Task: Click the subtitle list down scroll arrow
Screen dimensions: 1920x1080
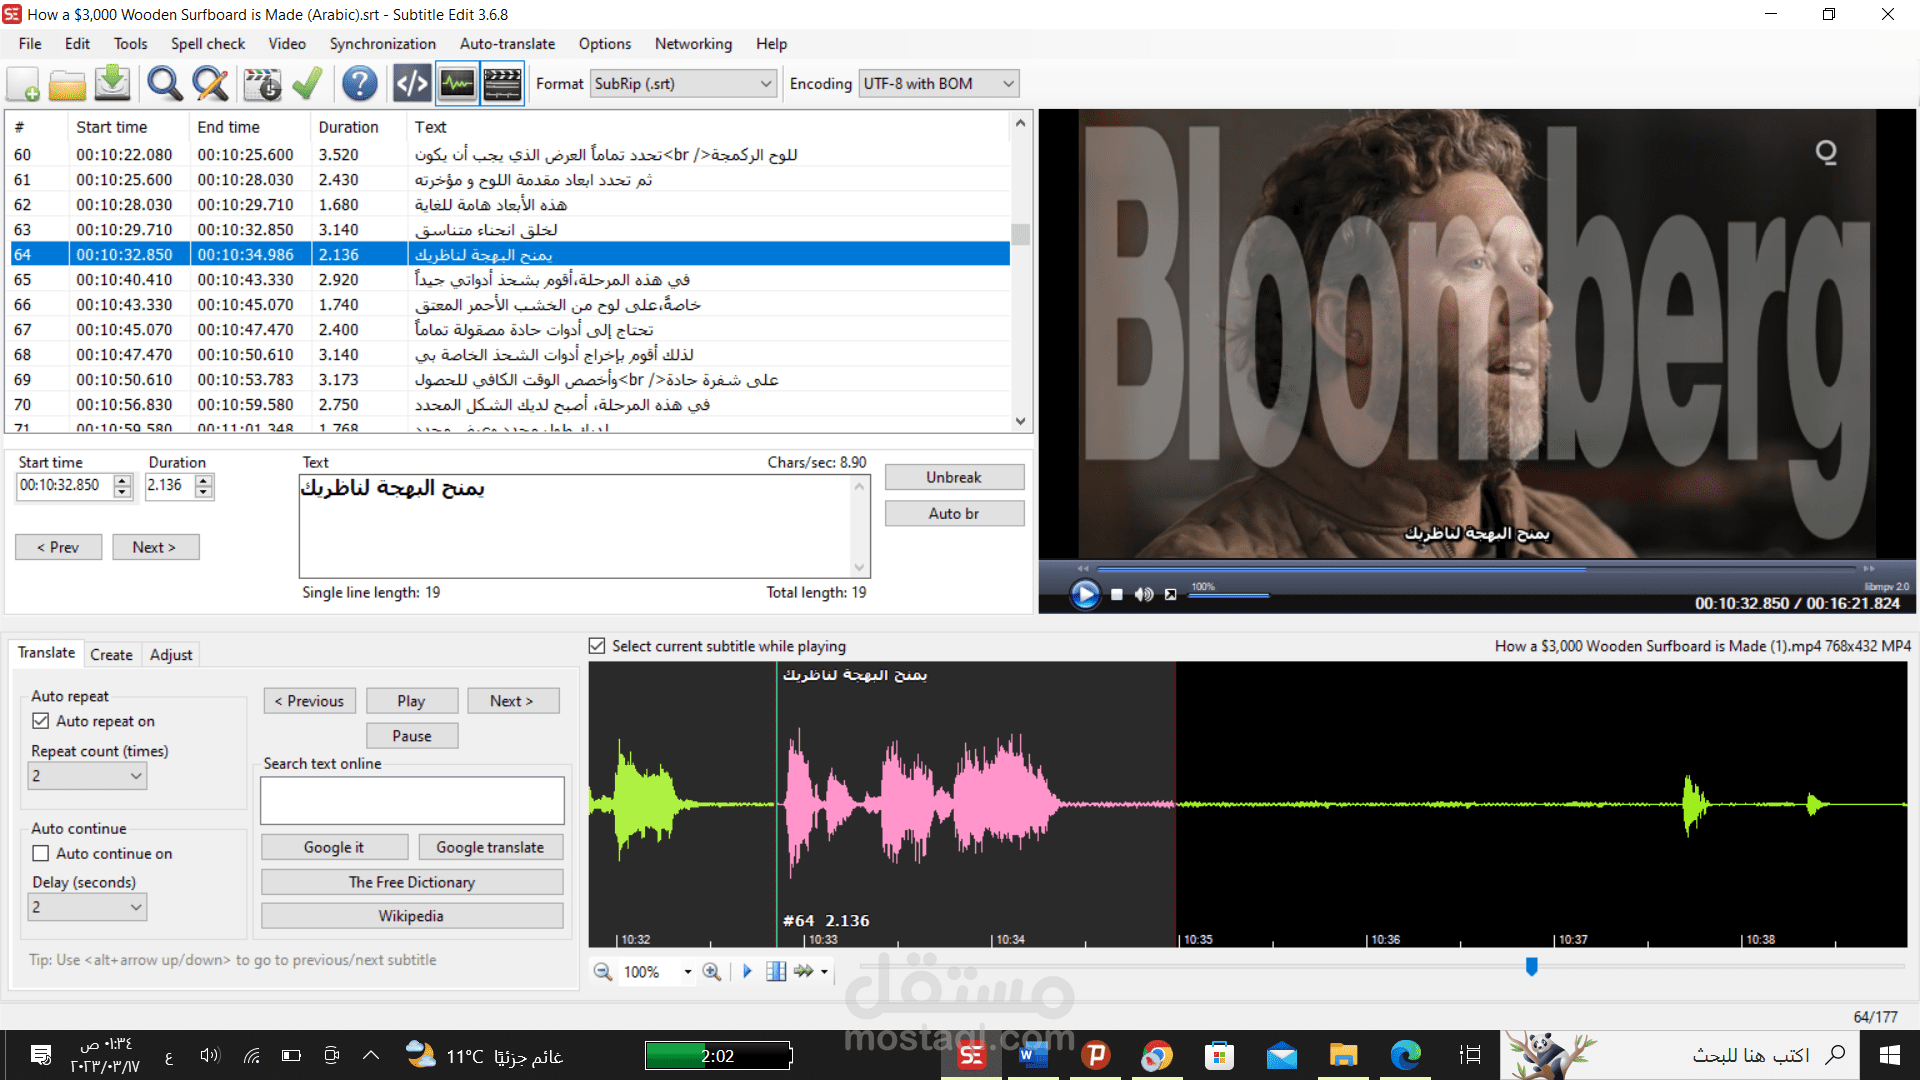Action: 1020,421
